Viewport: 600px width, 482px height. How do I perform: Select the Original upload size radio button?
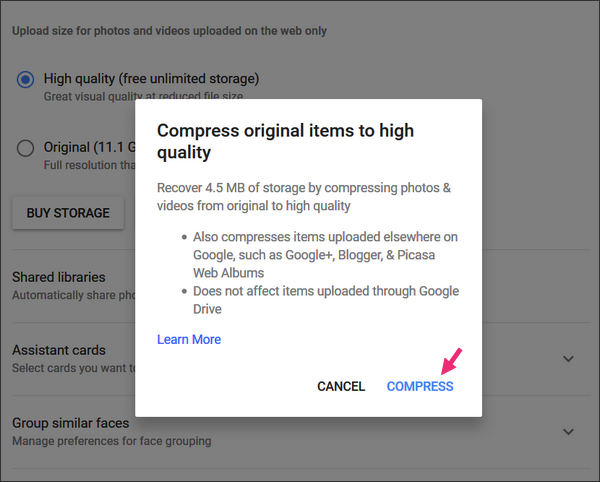click(x=25, y=148)
